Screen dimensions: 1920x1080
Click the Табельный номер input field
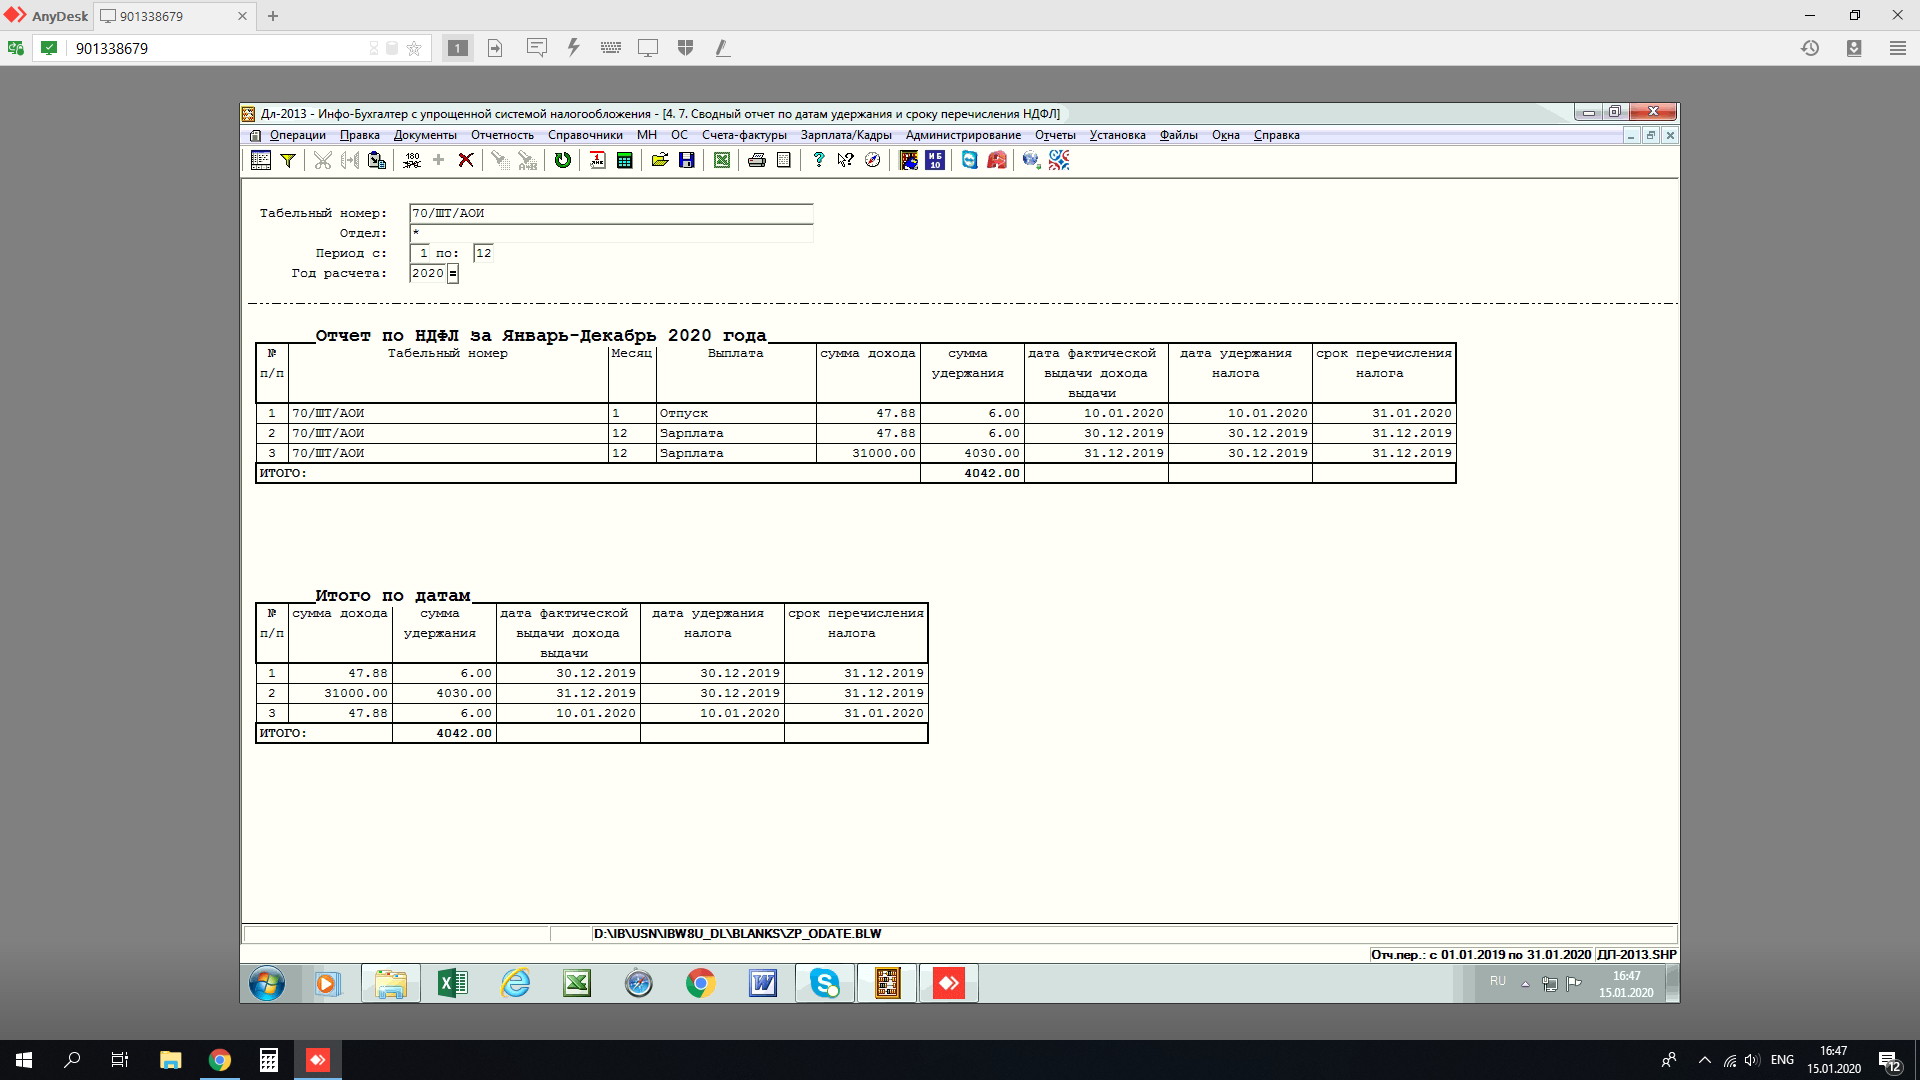(611, 213)
